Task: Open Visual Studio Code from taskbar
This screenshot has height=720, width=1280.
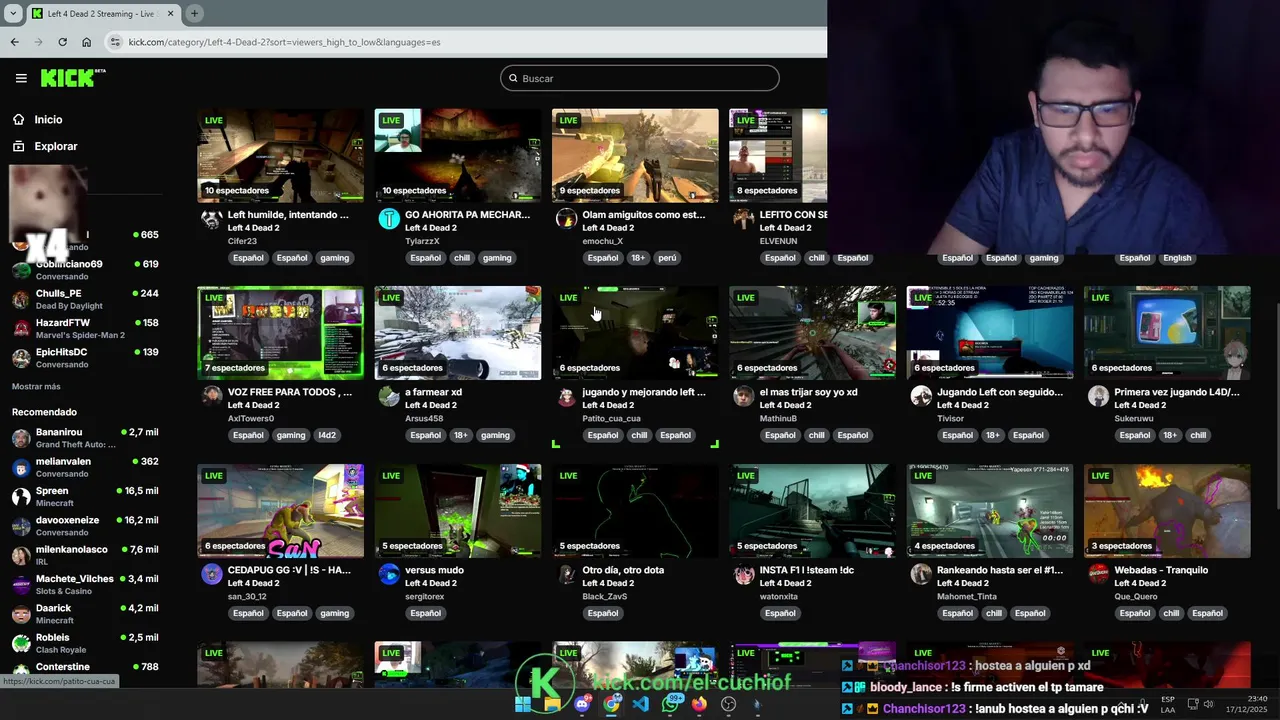Action: pos(641,704)
